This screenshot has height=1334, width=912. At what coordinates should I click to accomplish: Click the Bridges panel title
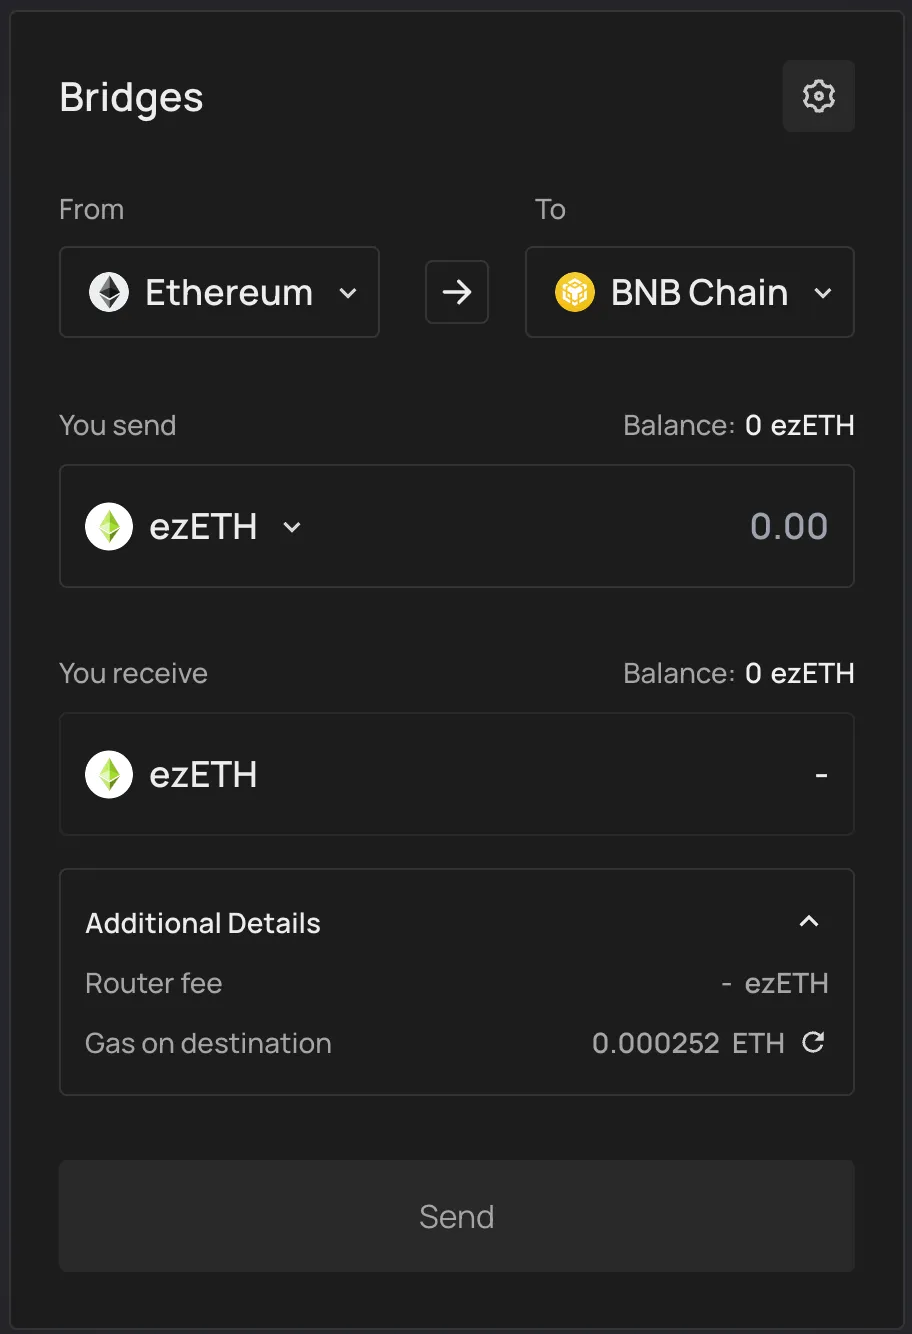pyautogui.click(x=131, y=98)
